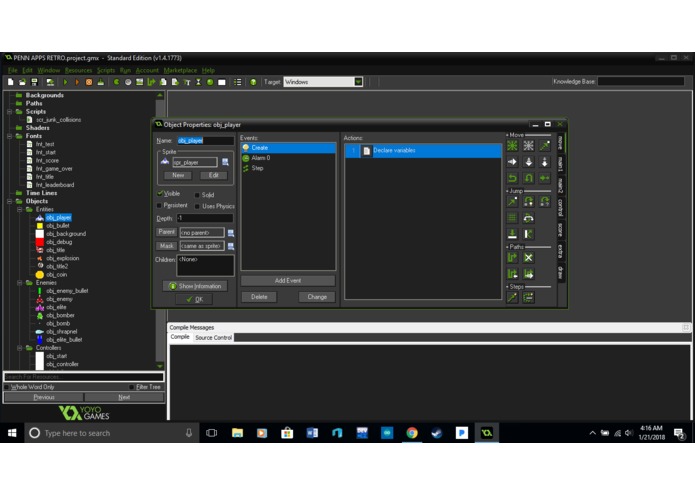The image size is (695, 494).
Task: Collapse the Entities group
Action: (x=20, y=210)
